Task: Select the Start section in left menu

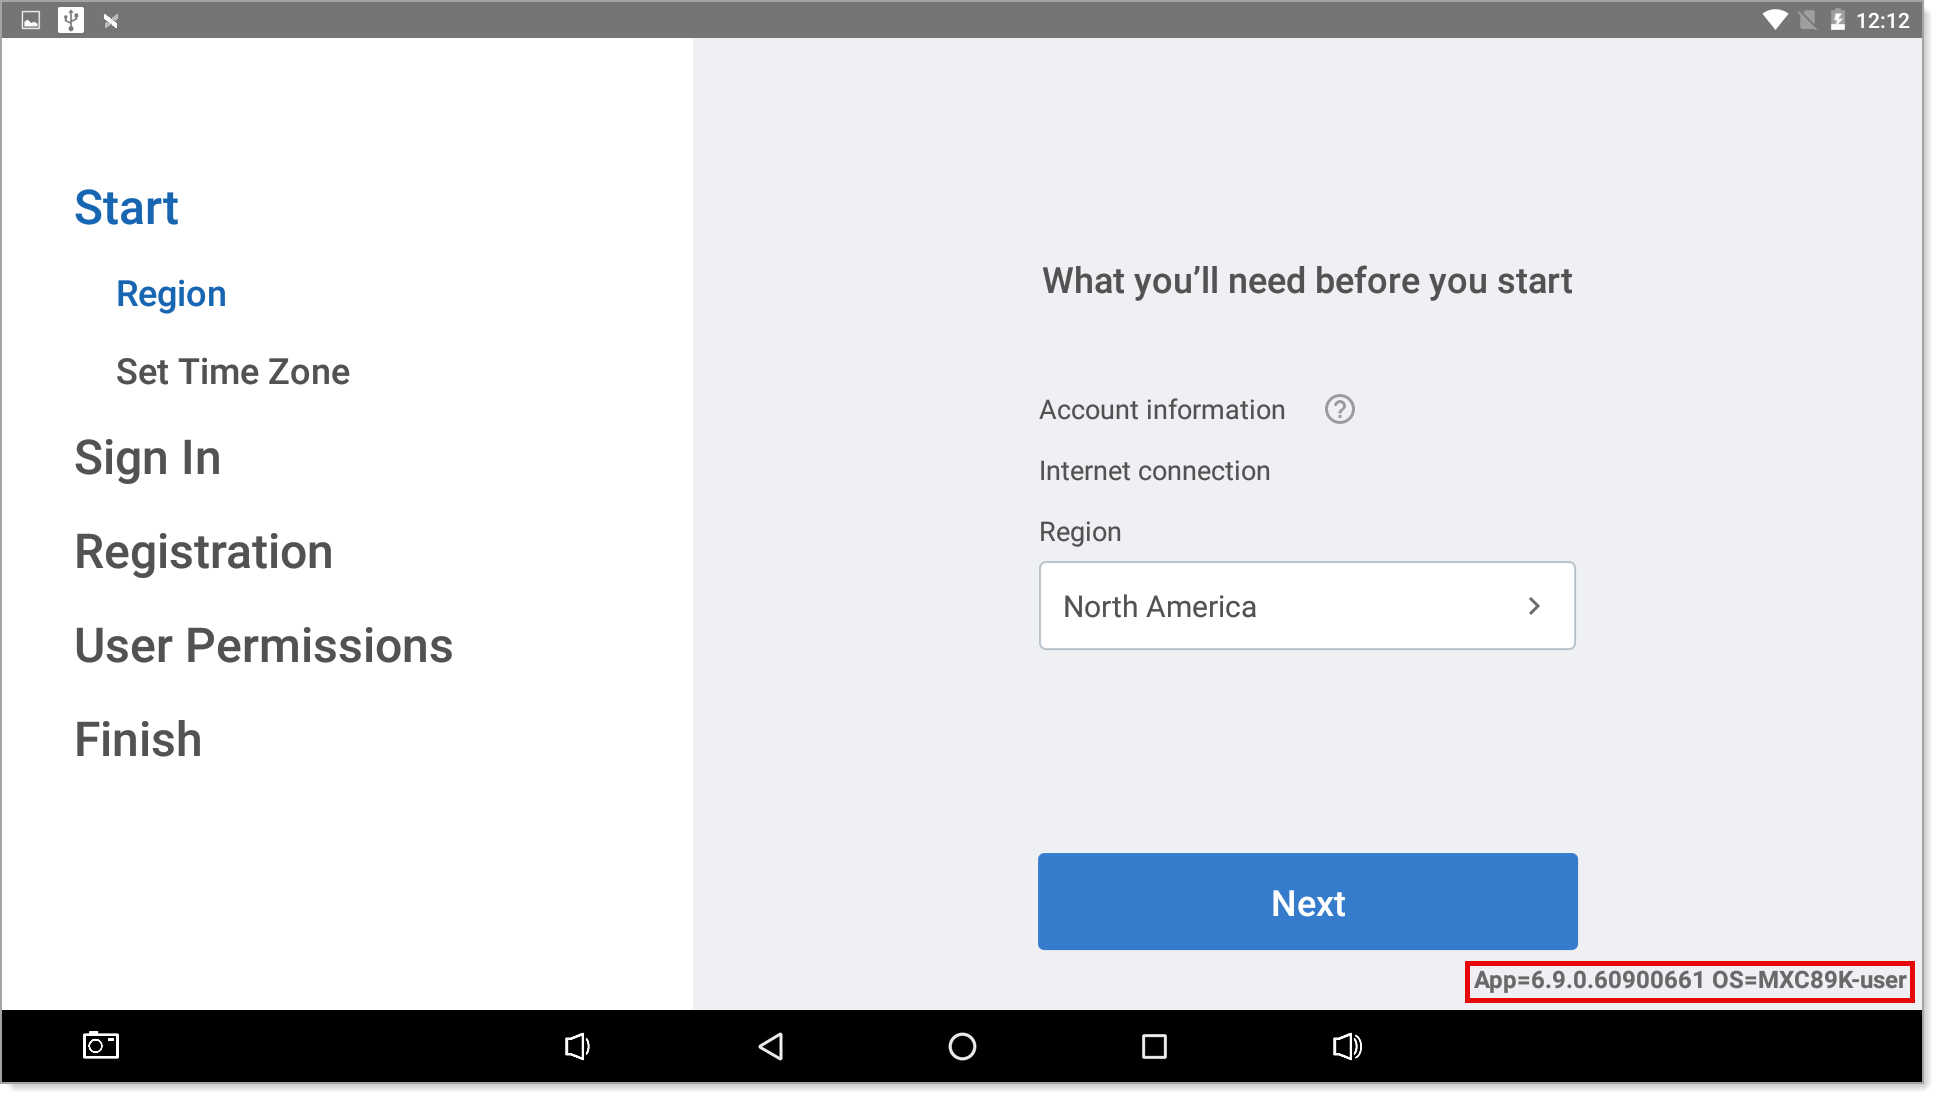Action: click(x=125, y=206)
